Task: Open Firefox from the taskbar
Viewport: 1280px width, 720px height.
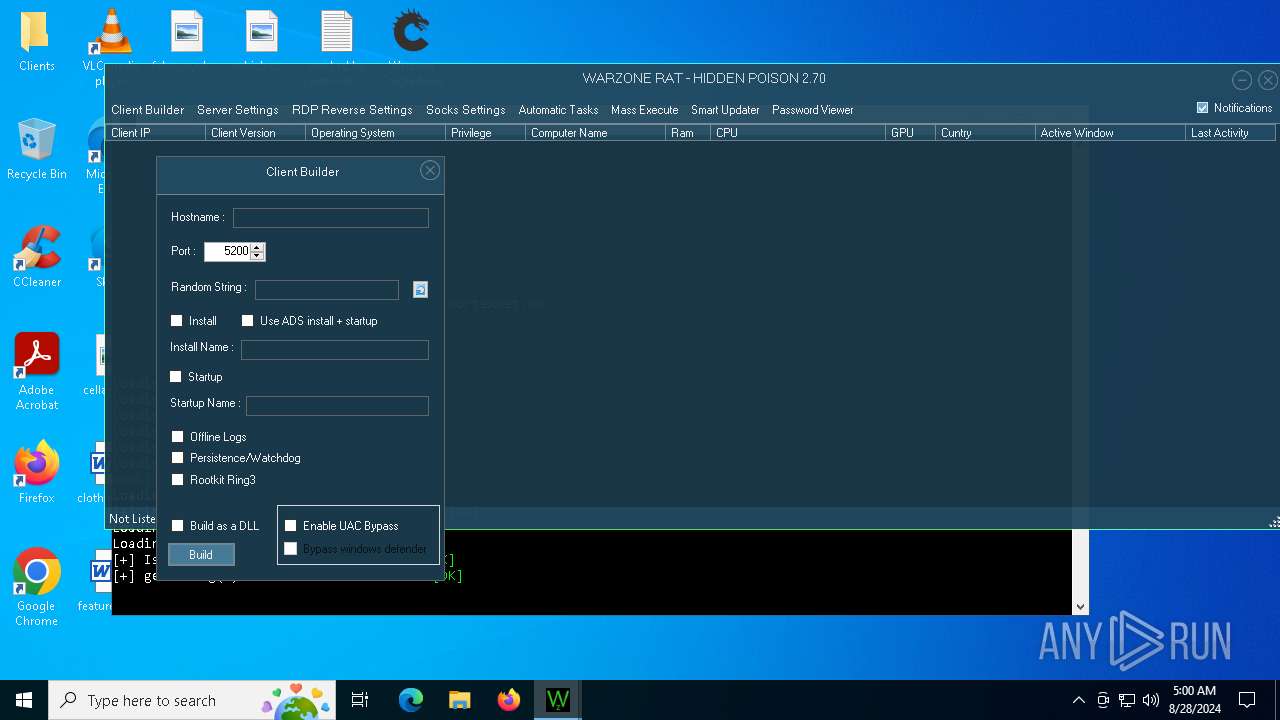Action: point(508,700)
